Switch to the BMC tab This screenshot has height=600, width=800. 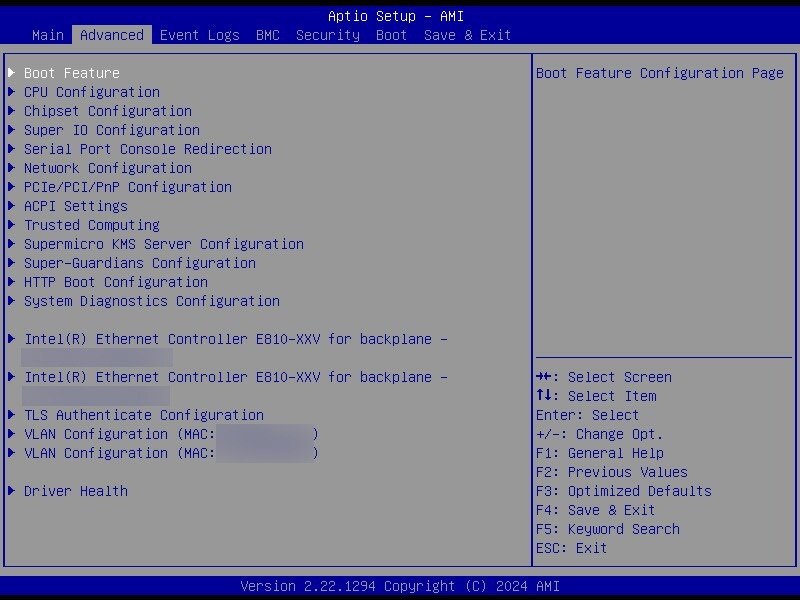click(267, 34)
